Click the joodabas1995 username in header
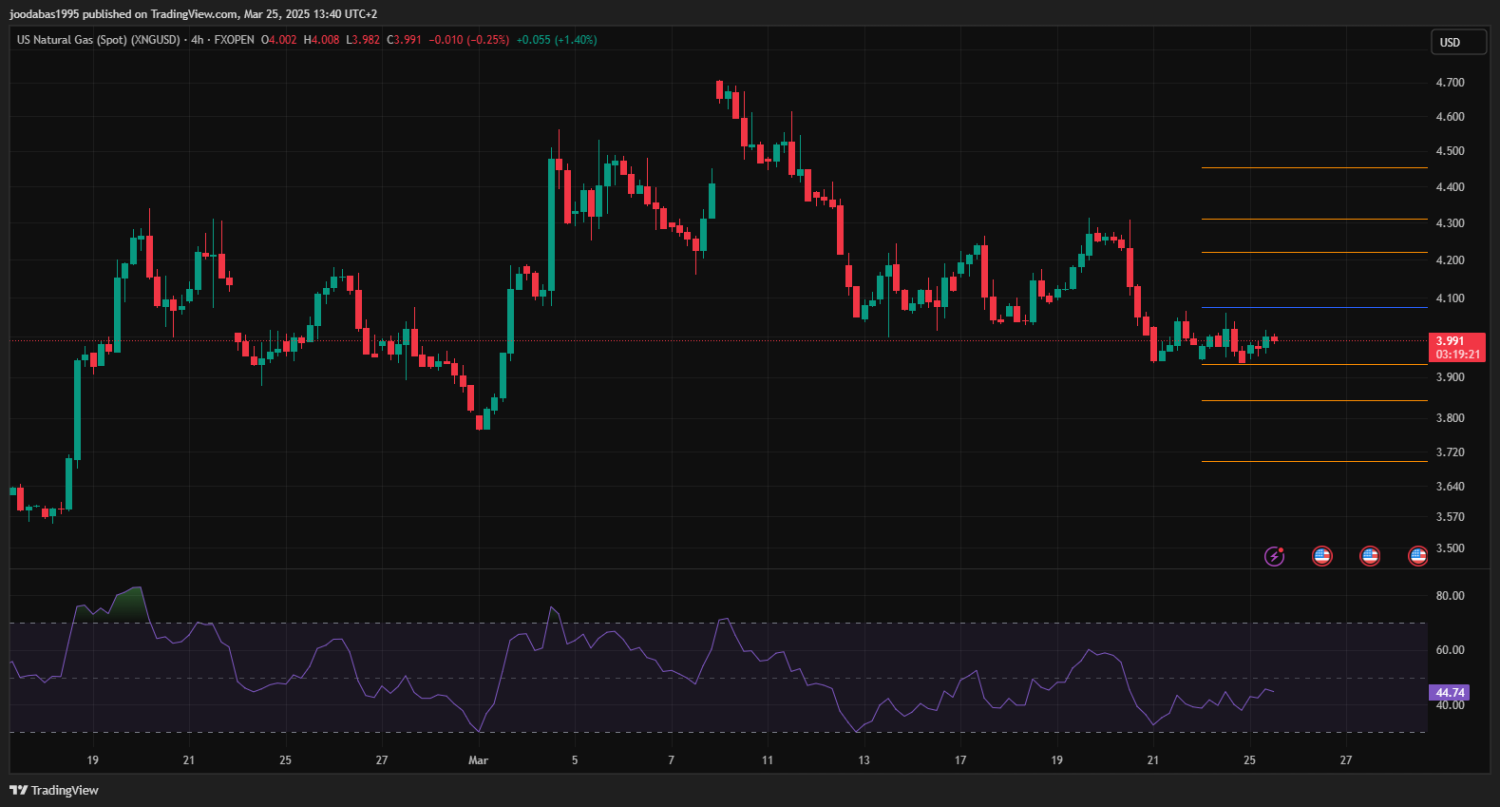This screenshot has width=1500, height=807. (x=46, y=14)
